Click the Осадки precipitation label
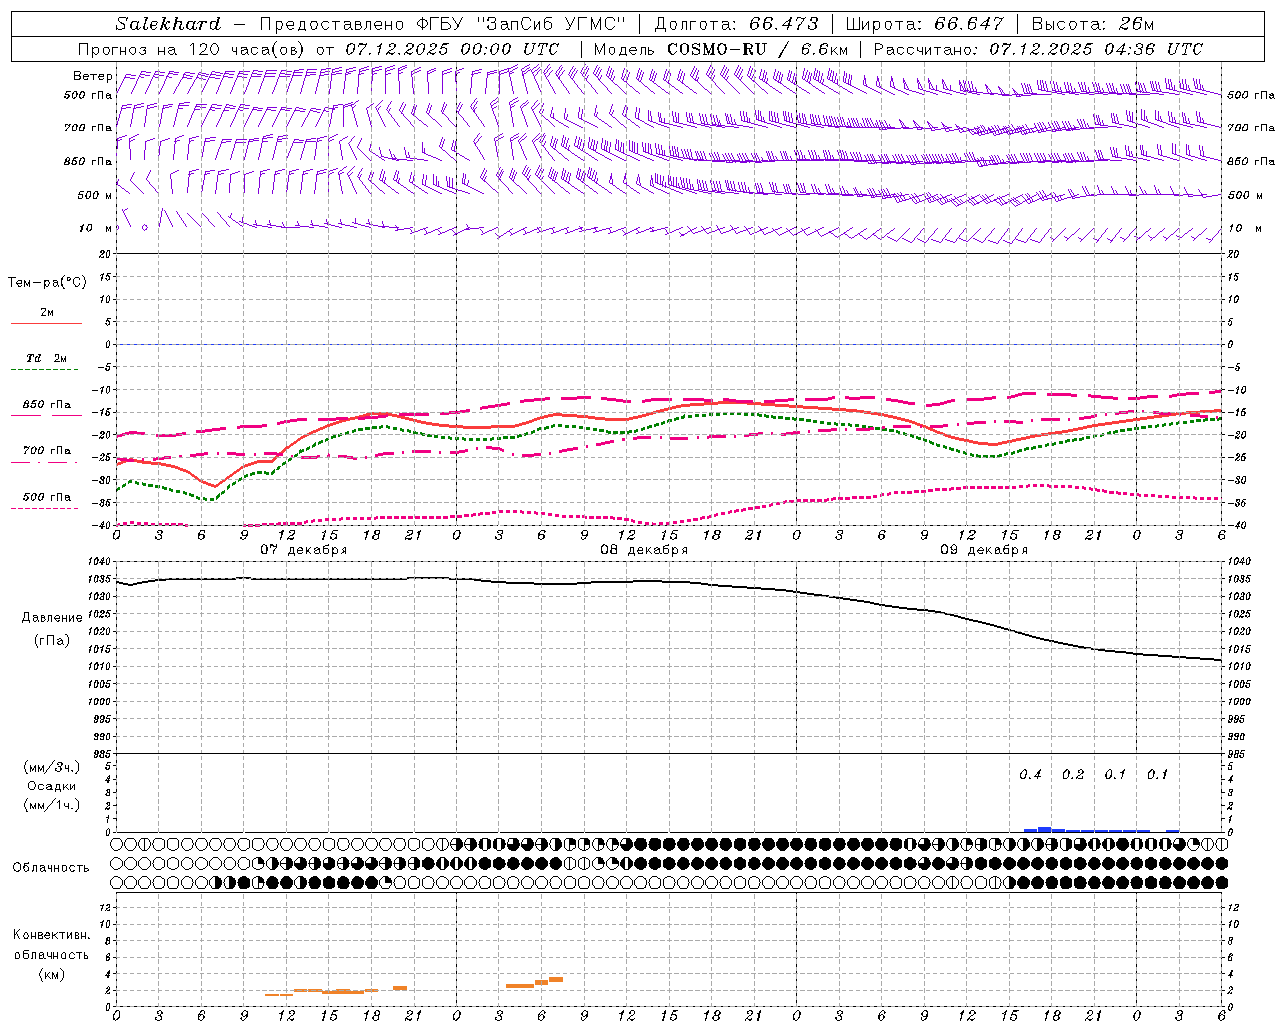This screenshot has width=1280, height=1024. [52, 786]
